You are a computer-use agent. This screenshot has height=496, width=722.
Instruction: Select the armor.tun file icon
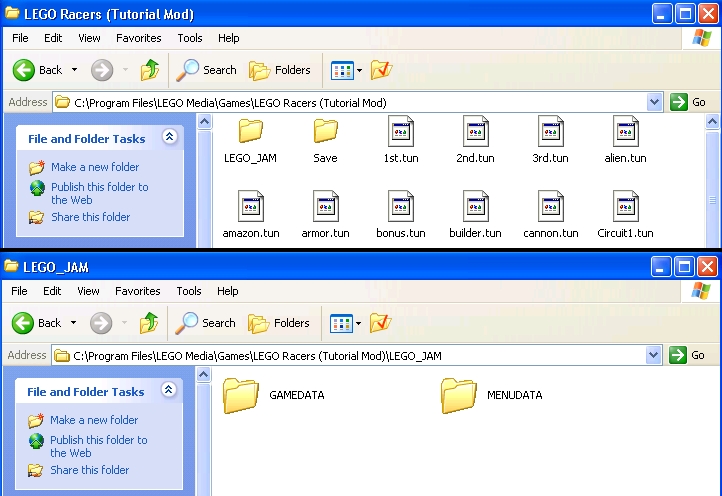(x=326, y=206)
